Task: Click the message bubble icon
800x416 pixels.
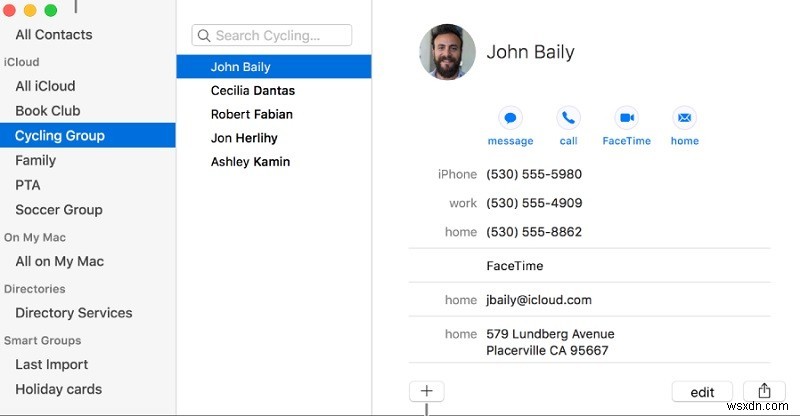Action: [x=510, y=118]
